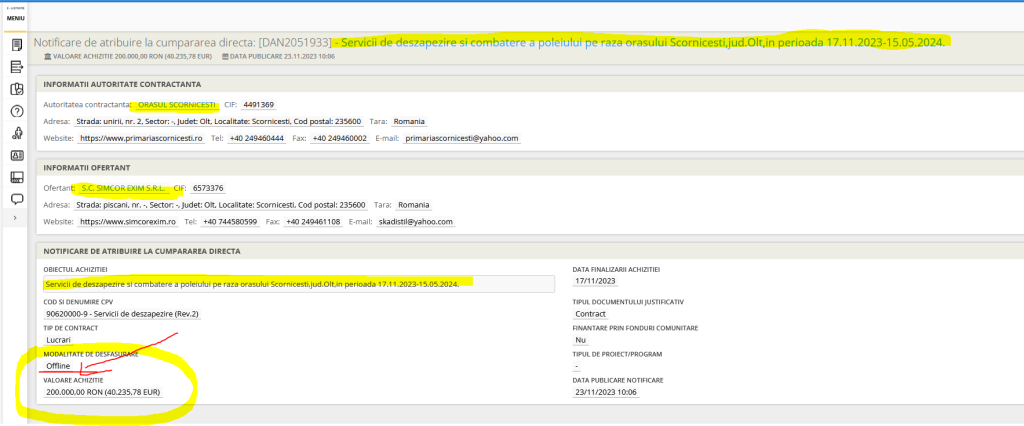Click the monitor panel icon in sidebar
The height and width of the screenshot is (426, 1024).
tap(16, 177)
